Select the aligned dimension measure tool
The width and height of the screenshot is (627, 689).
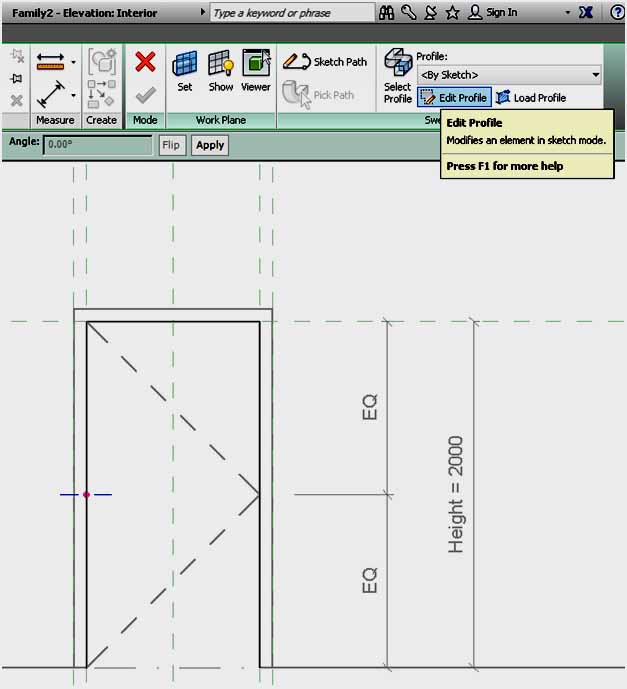50,95
